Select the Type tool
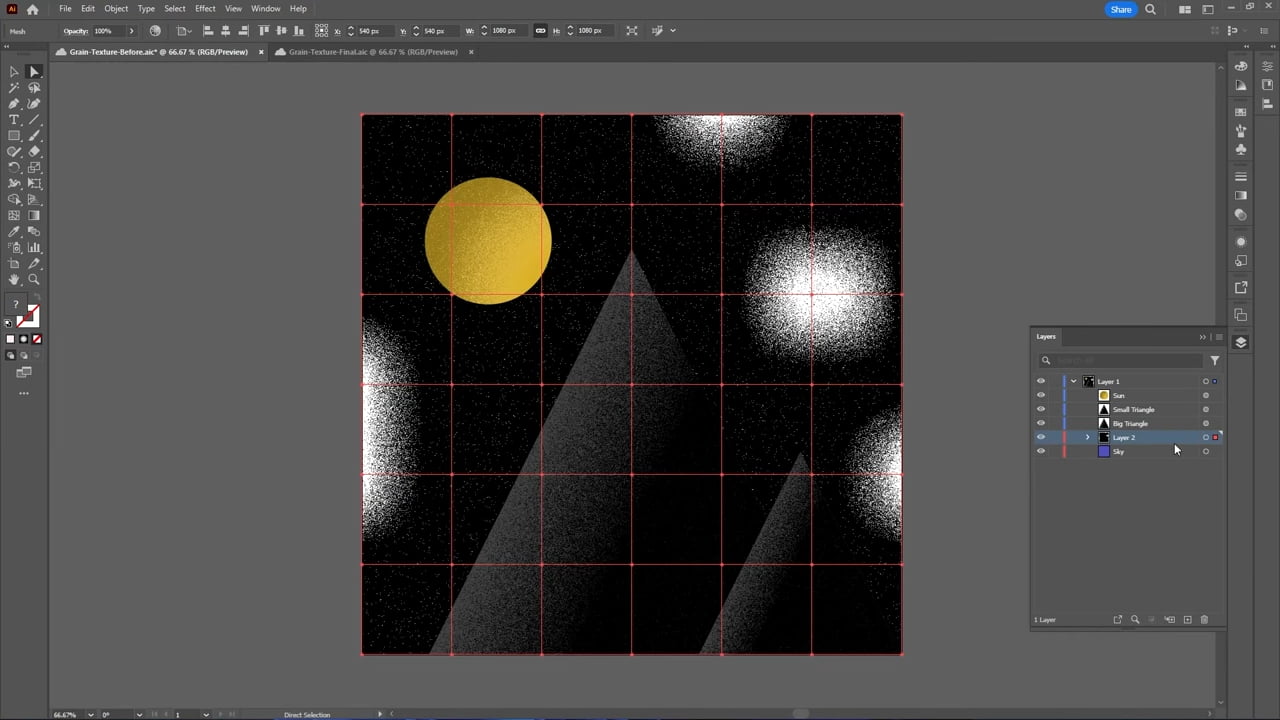 [x=14, y=120]
